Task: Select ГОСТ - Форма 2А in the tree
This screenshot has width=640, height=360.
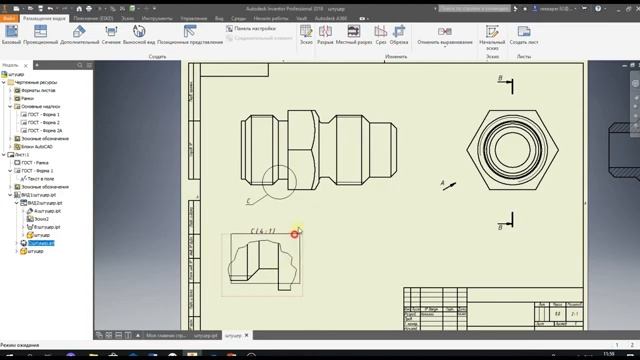Action: coord(41,131)
